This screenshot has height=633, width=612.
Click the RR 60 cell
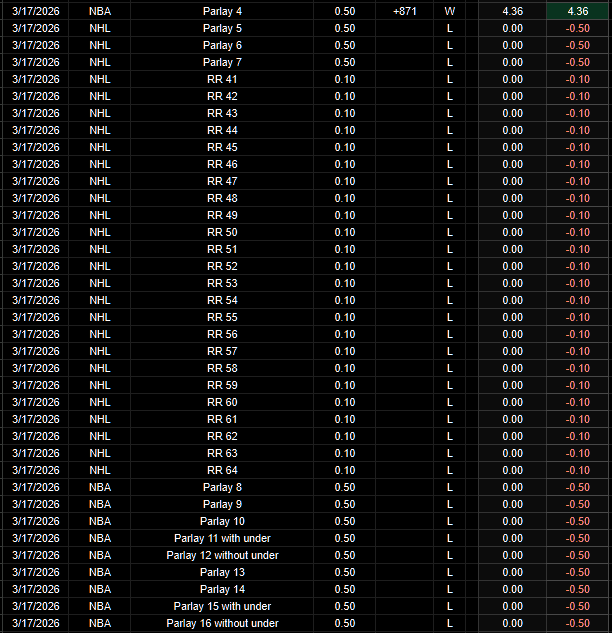pyautogui.click(x=222, y=402)
